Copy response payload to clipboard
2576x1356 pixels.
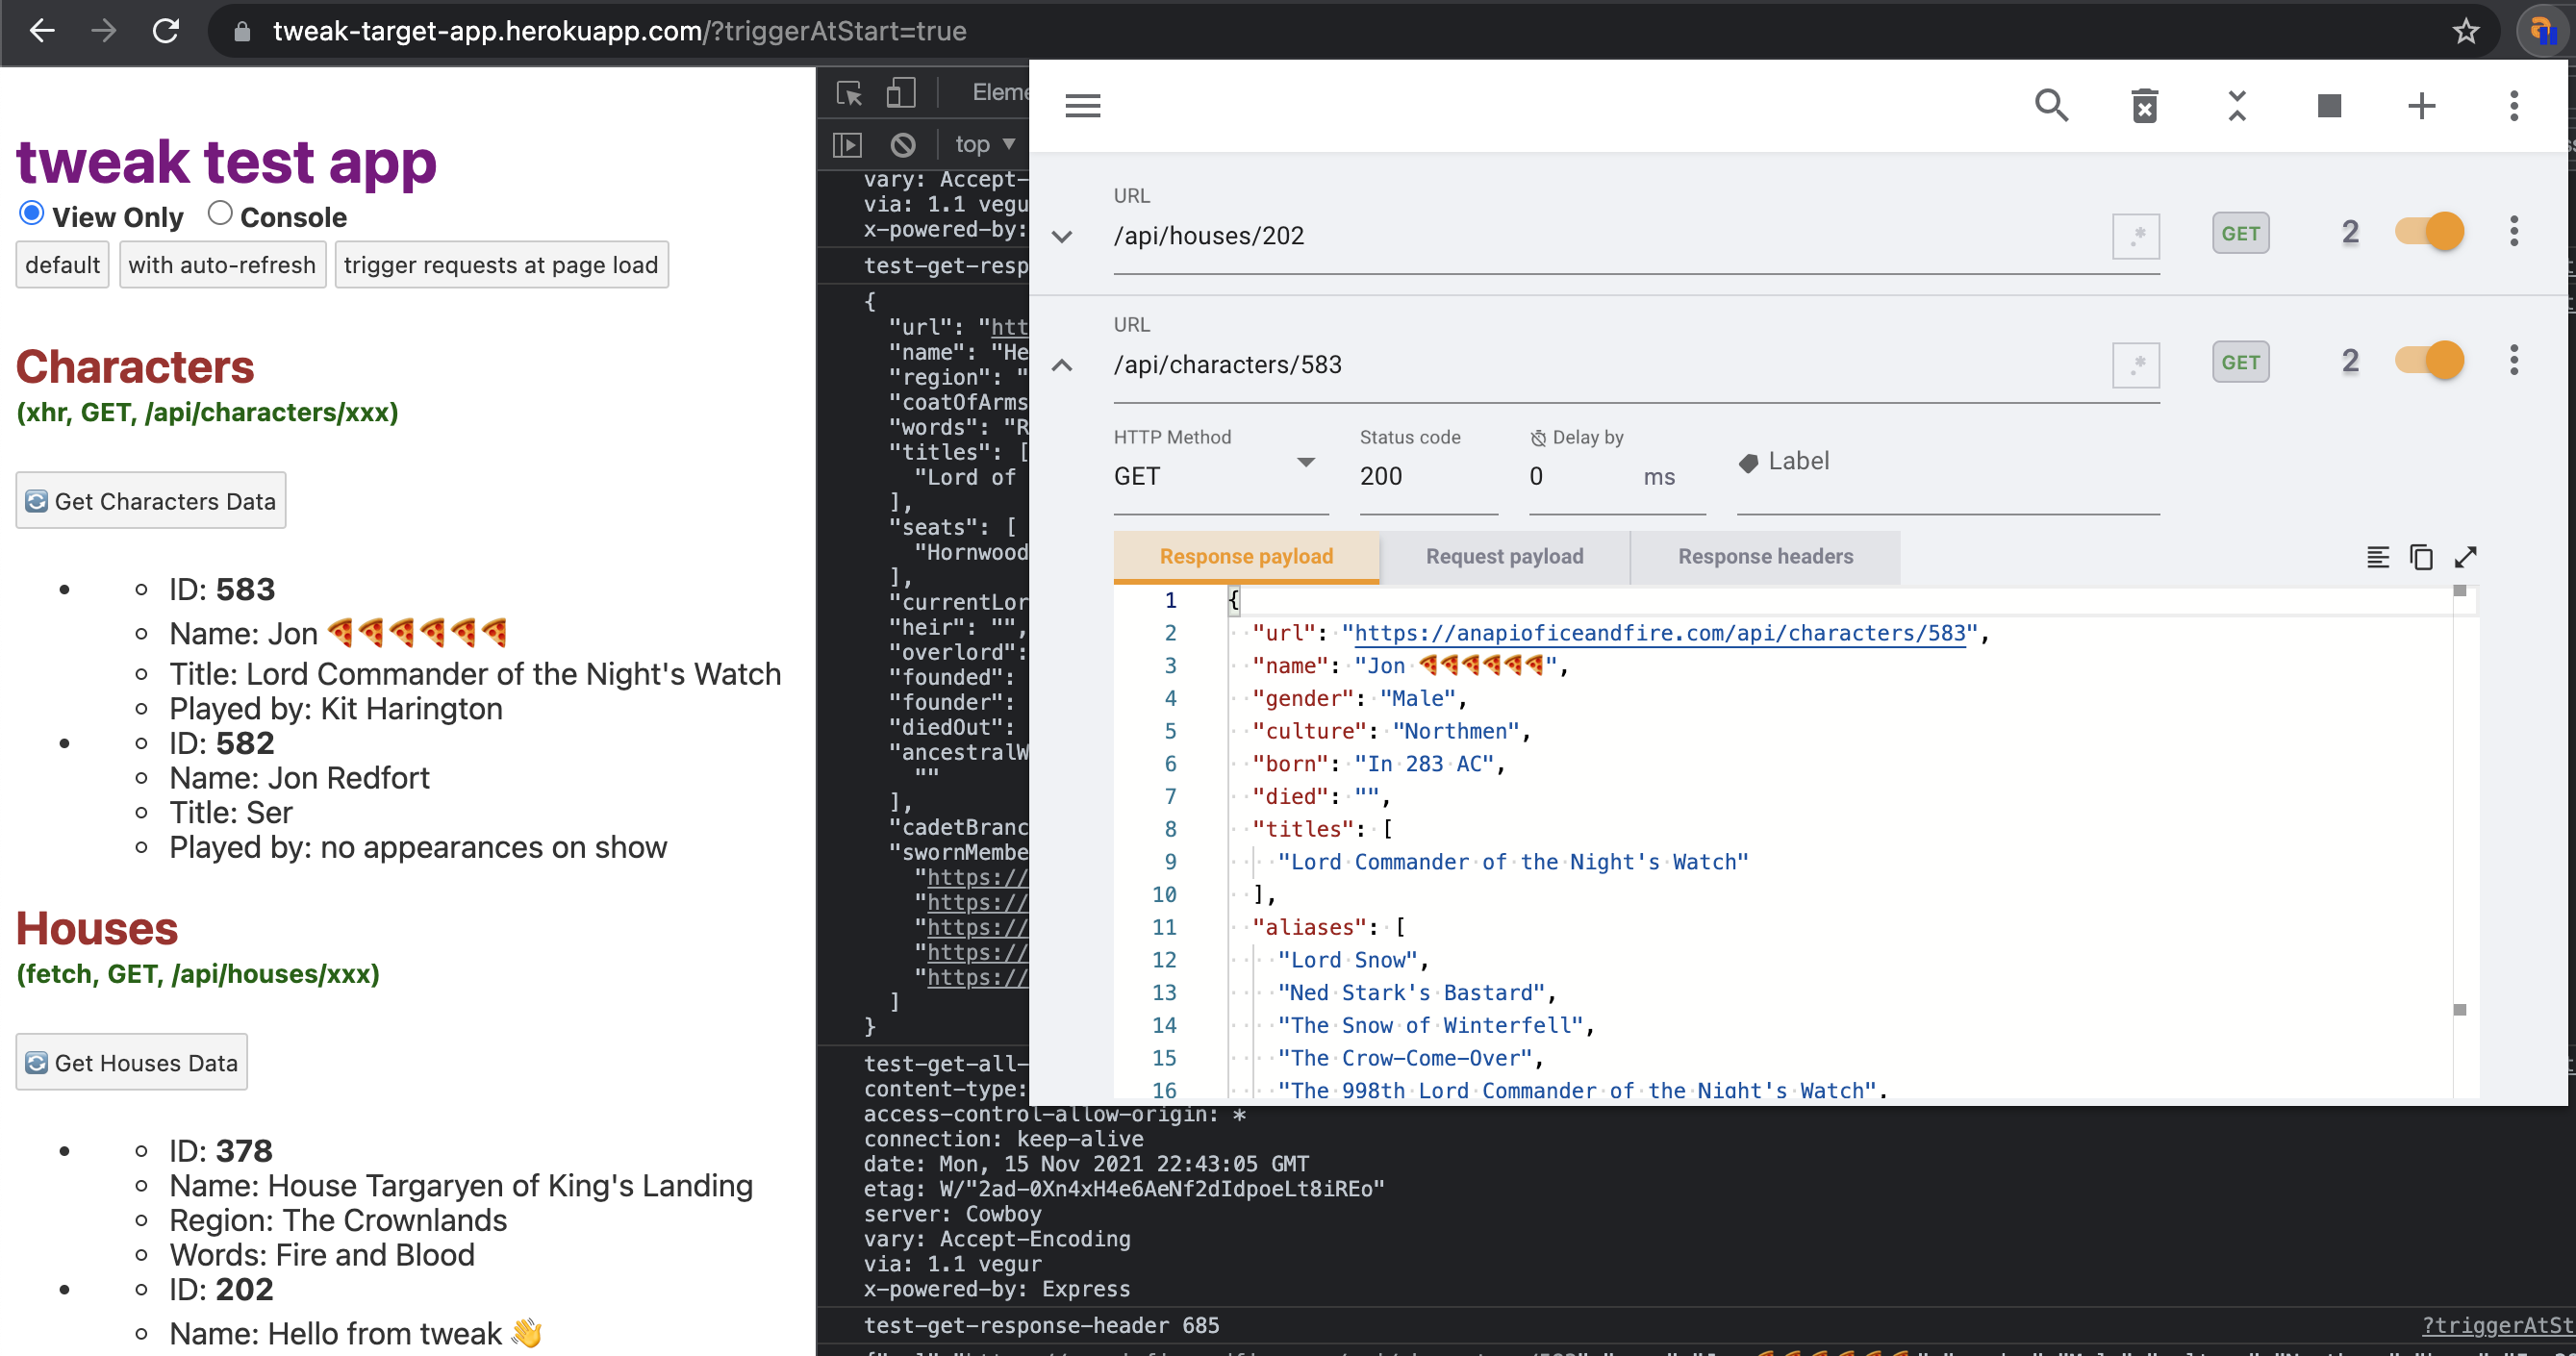point(2421,557)
